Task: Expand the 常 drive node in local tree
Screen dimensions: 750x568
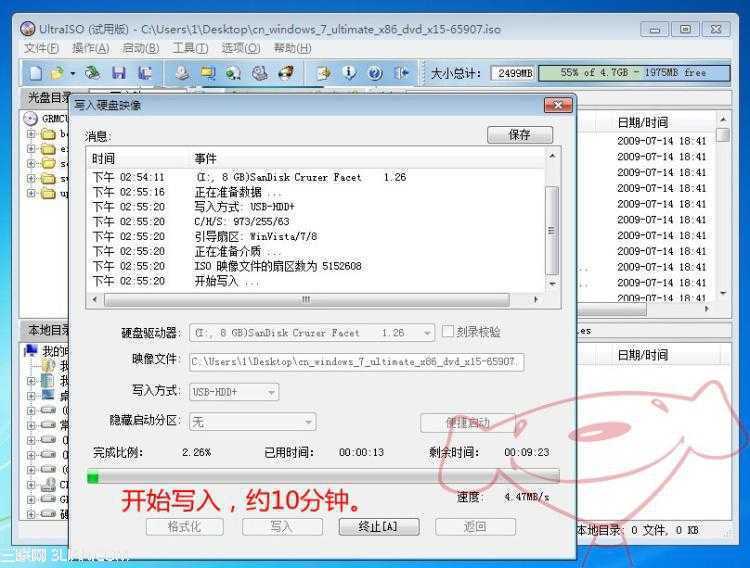Action: click(32, 425)
